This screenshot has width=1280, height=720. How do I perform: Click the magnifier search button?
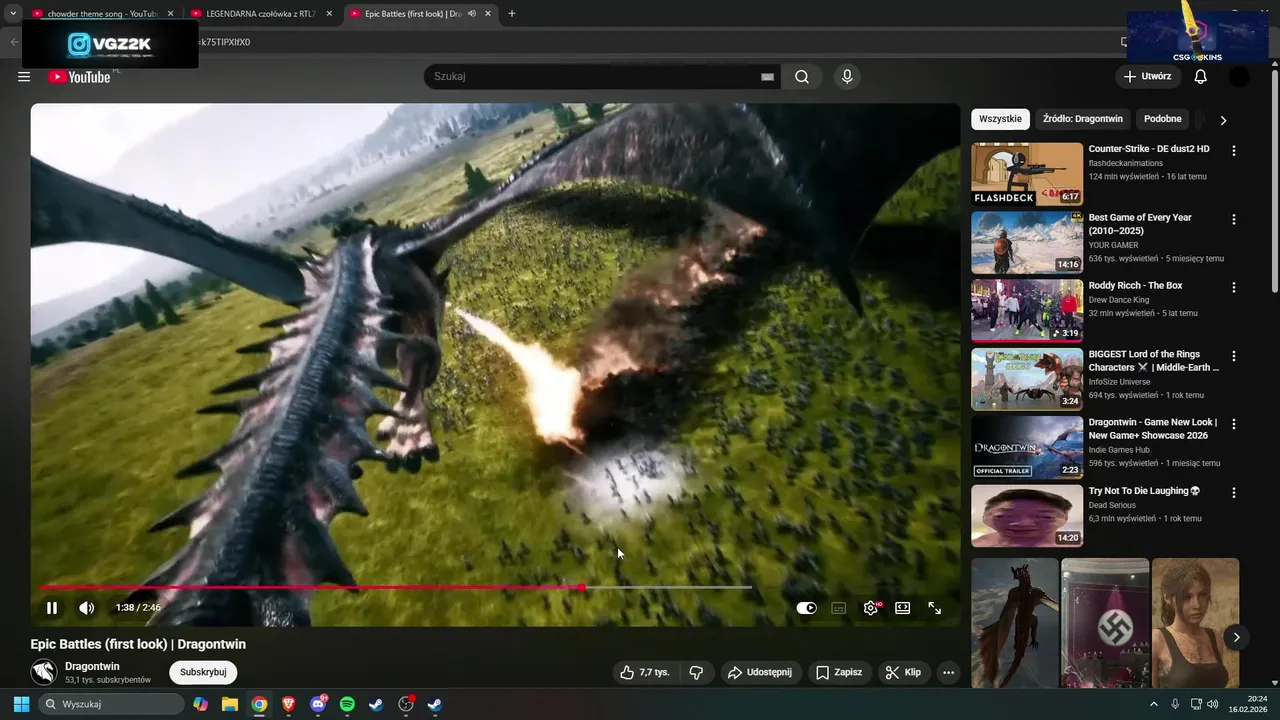802,77
